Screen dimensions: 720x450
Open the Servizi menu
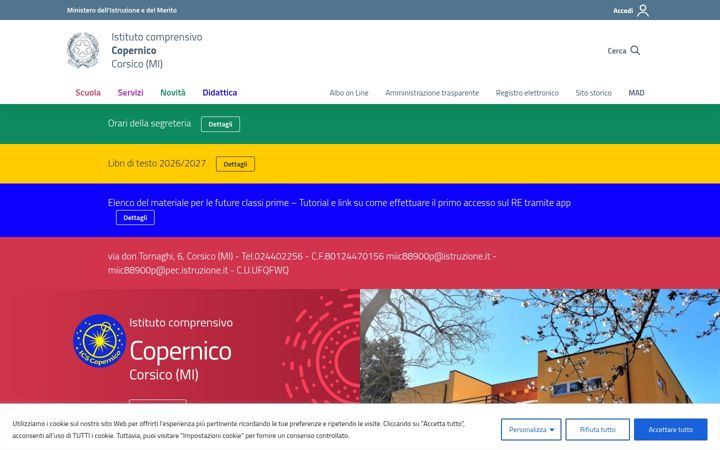click(130, 92)
